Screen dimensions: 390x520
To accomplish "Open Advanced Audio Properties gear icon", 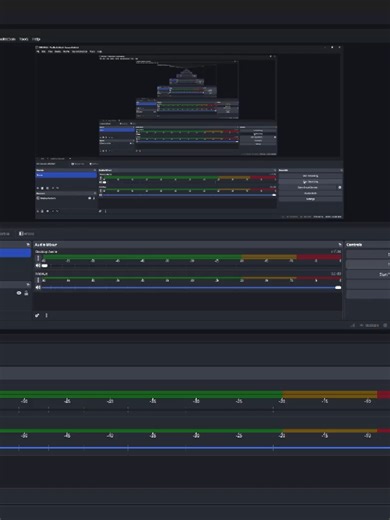I will pyautogui.click(x=37, y=315).
